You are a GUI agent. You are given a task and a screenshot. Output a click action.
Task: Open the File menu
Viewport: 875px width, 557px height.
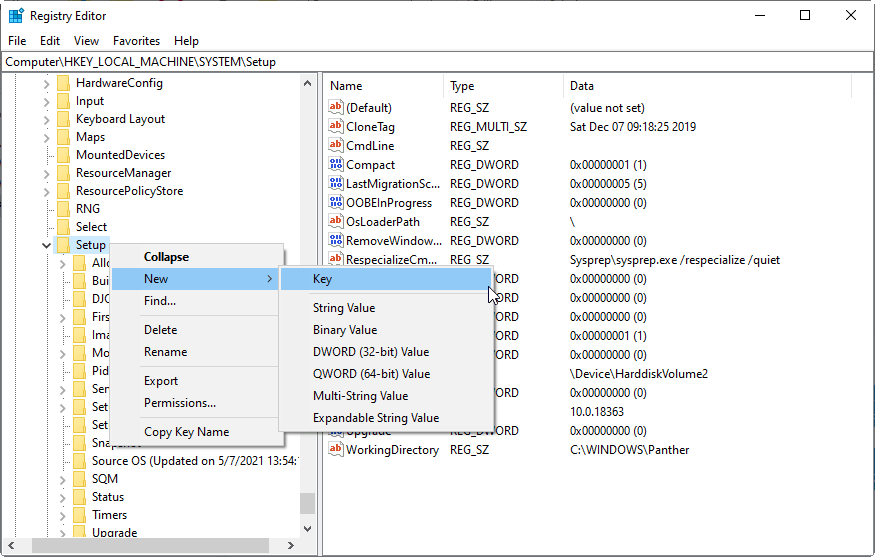pos(17,41)
